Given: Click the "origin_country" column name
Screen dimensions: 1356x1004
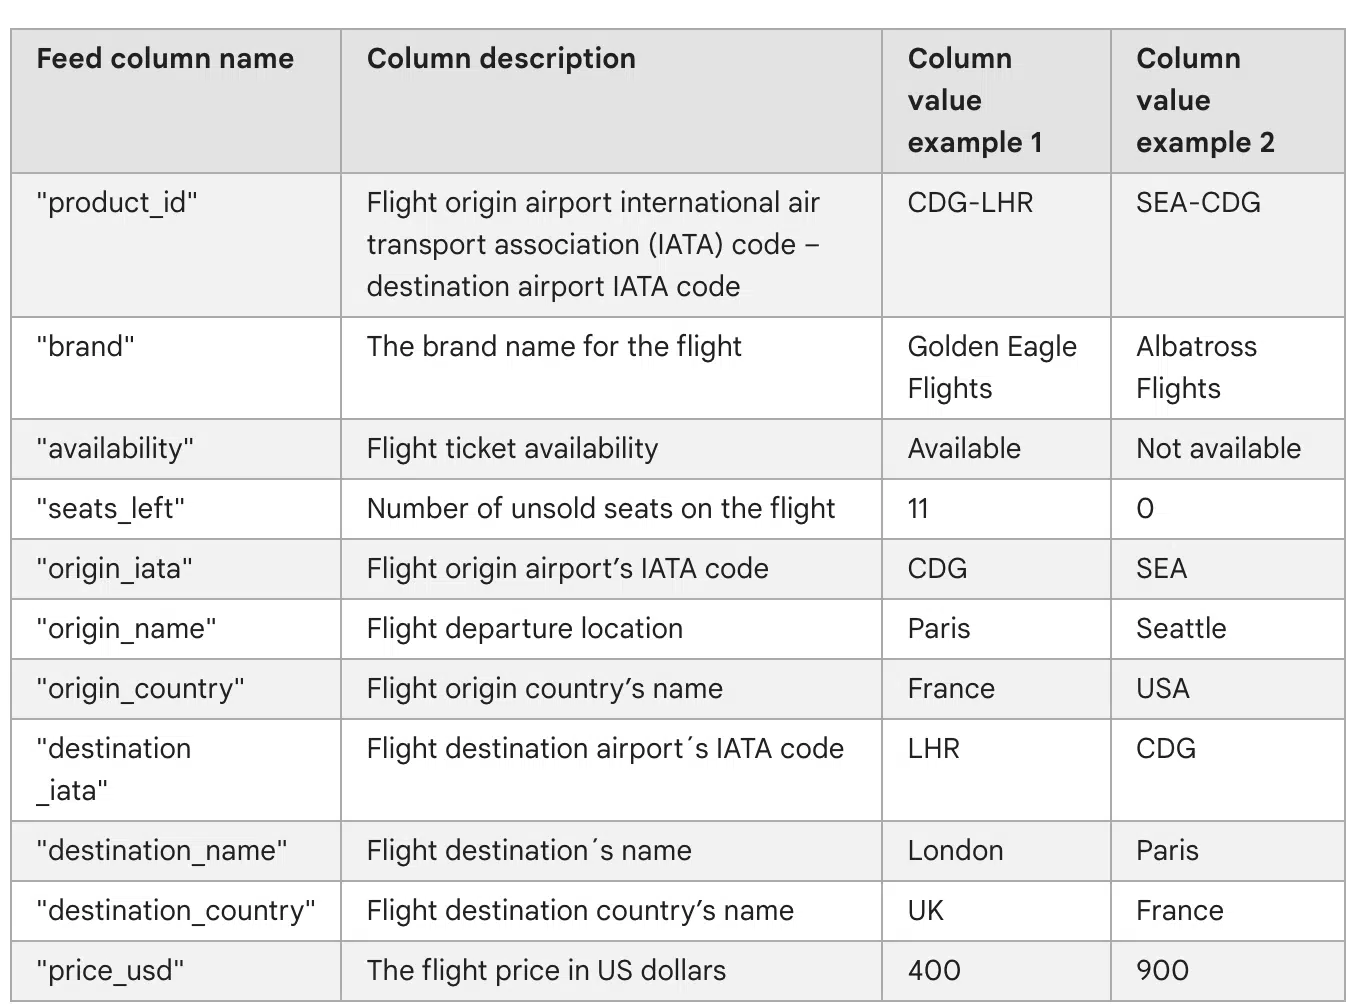Looking at the screenshot, I should pyautogui.click(x=140, y=689).
